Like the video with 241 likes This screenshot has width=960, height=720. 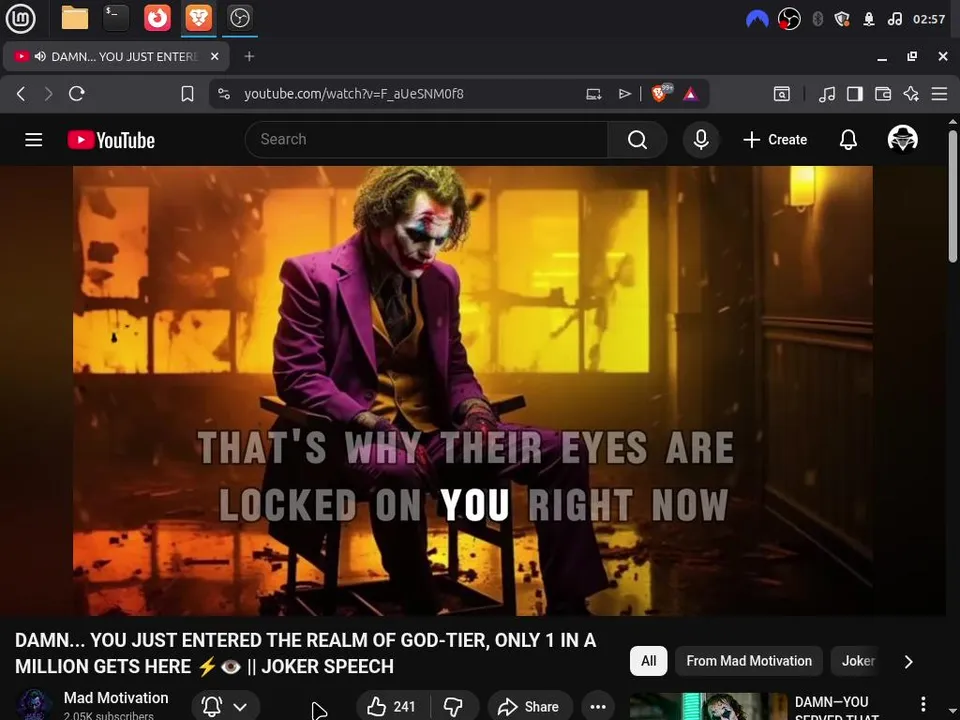point(392,707)
